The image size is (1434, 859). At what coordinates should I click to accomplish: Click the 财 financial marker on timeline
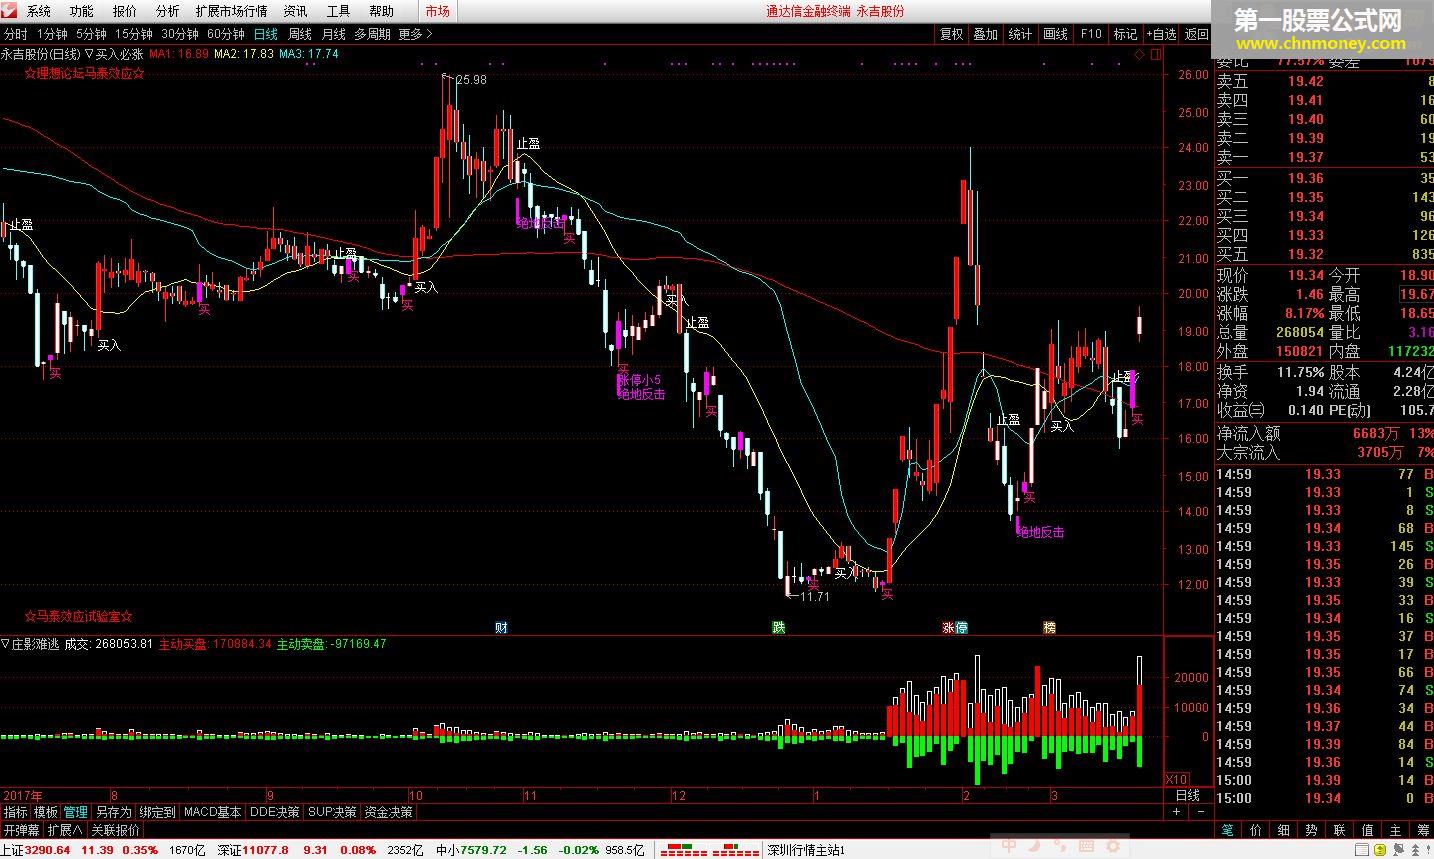(502, 628)
